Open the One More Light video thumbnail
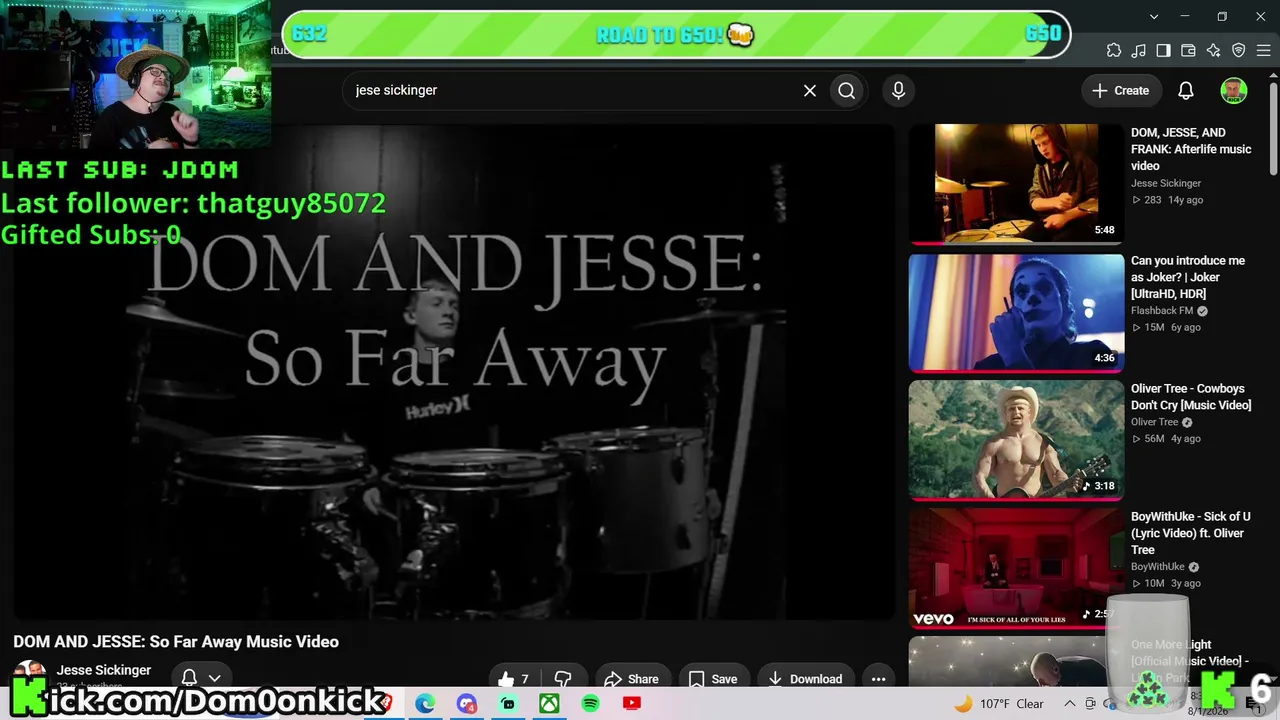 [x=1016, y=661]
